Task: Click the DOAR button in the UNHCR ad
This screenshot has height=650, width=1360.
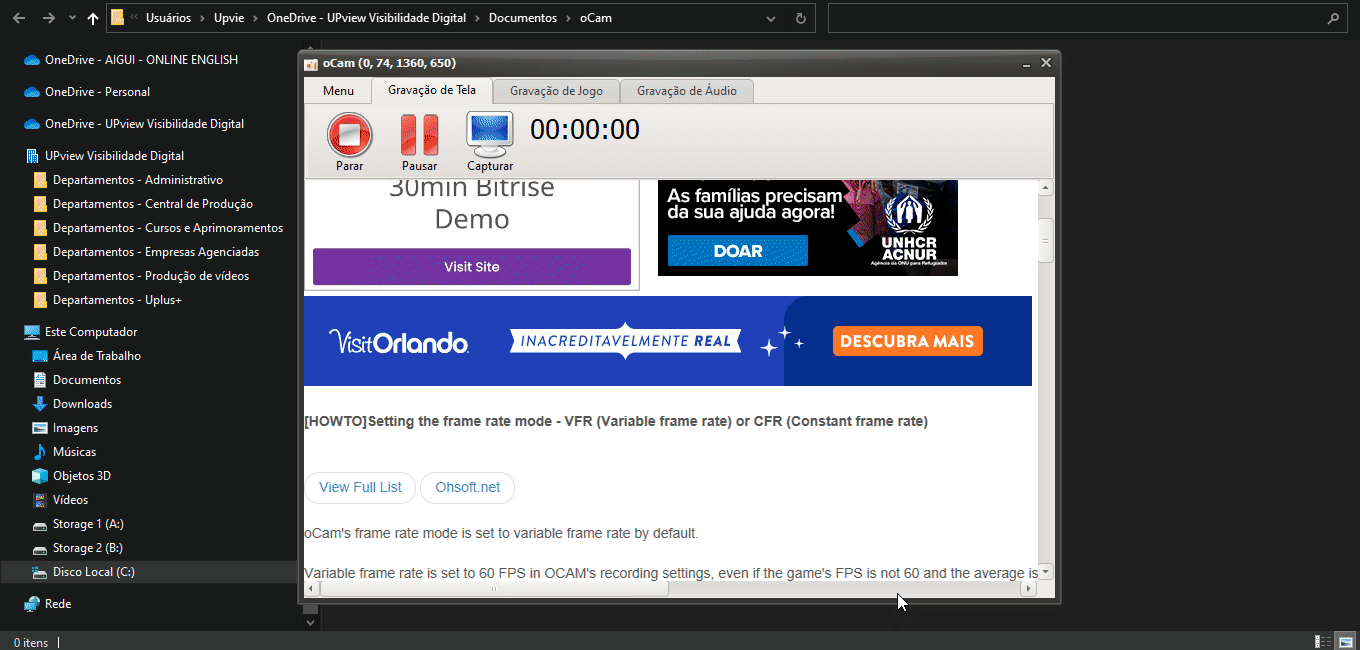Action: (x=738, y=251)
